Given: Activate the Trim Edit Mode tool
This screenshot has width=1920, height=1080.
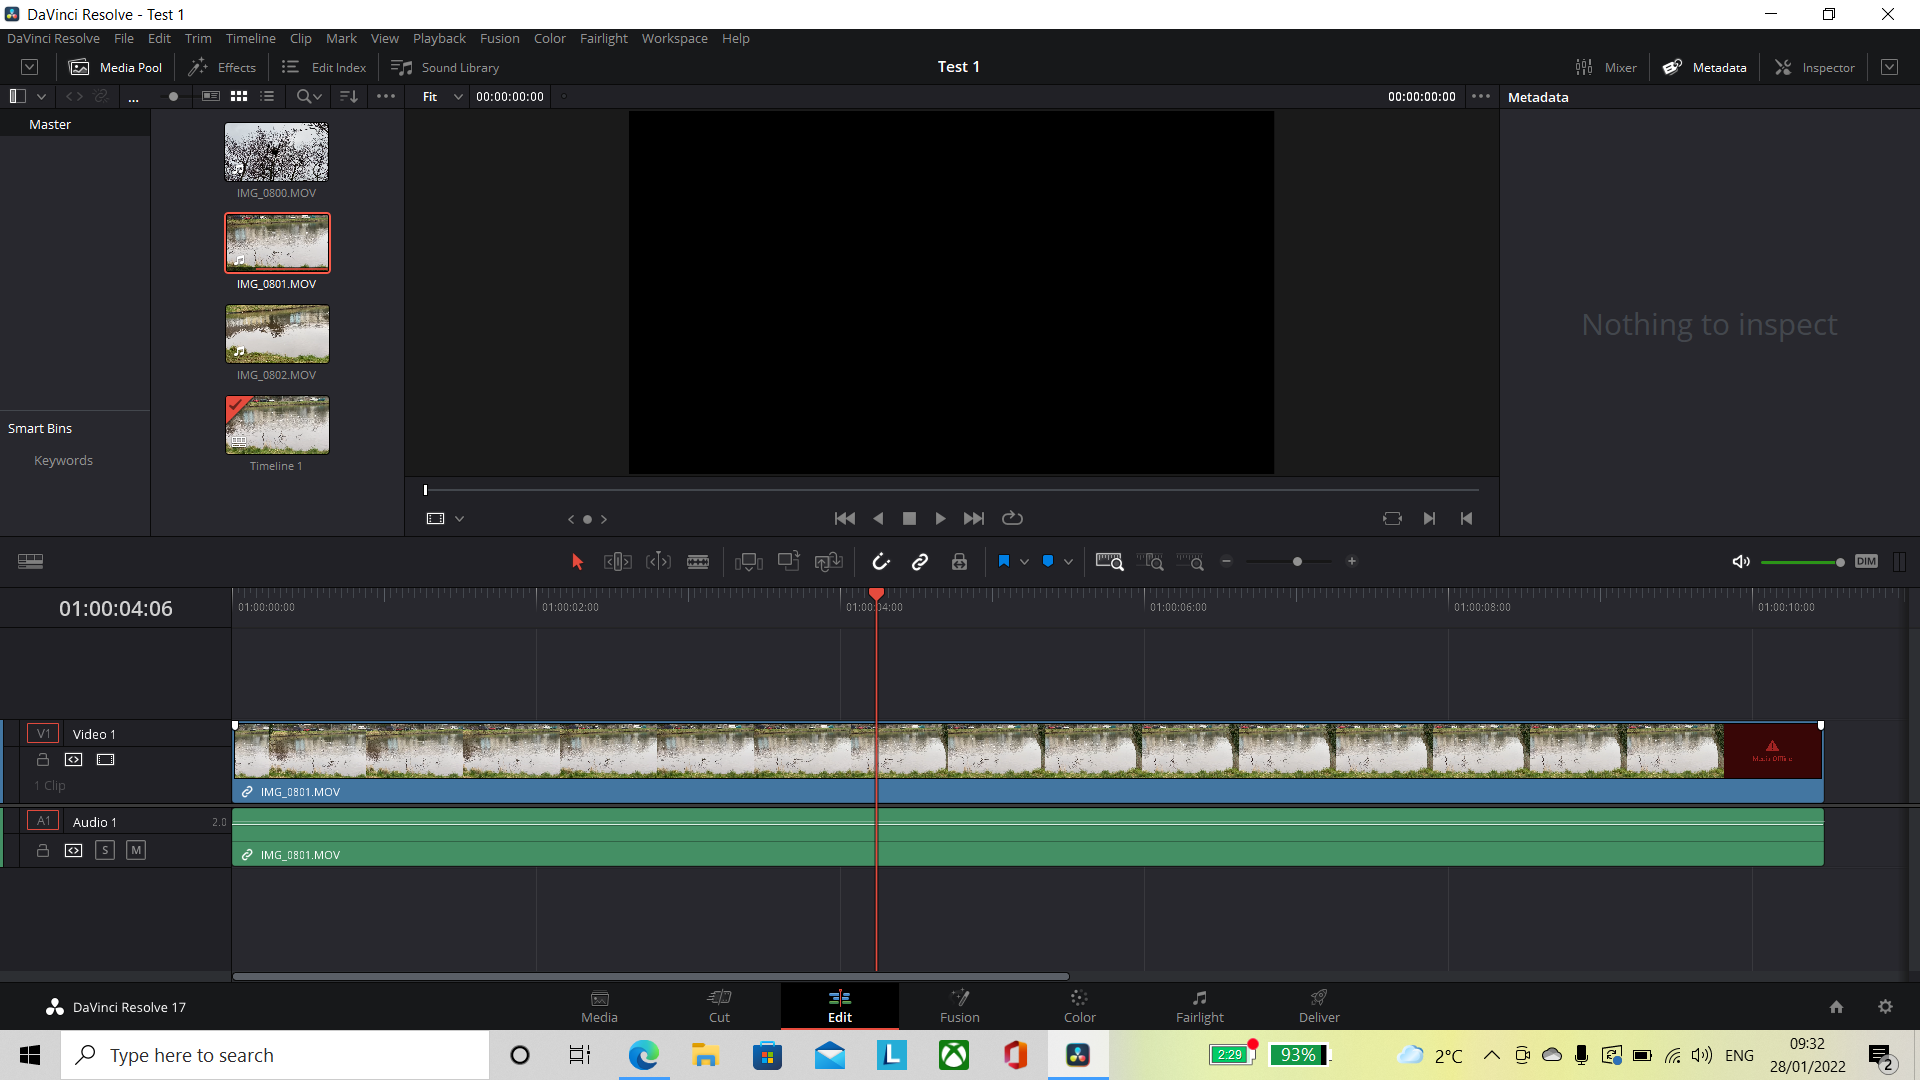Looking at the screenshot, I should pyautogui.click(x=618, y=562).
